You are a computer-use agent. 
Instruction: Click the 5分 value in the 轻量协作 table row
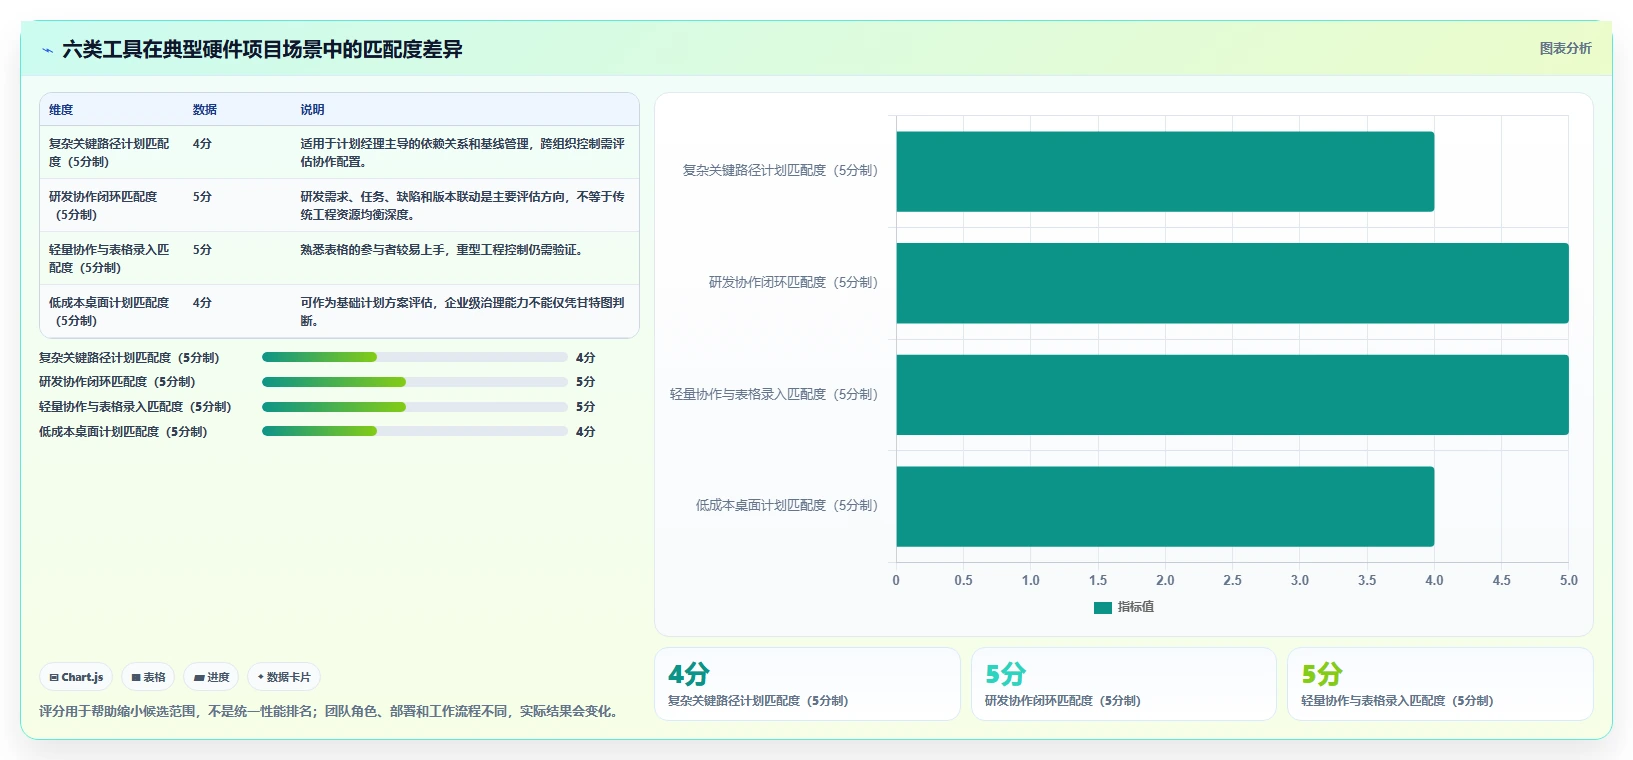[x=202, y=250]
